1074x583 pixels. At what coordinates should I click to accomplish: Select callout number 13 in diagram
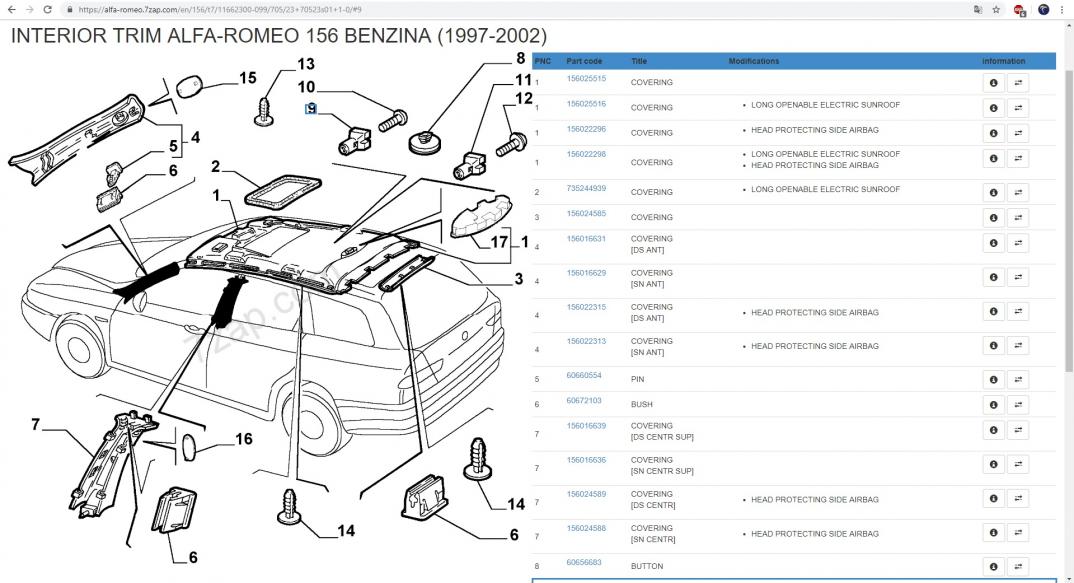click(305, 64)
